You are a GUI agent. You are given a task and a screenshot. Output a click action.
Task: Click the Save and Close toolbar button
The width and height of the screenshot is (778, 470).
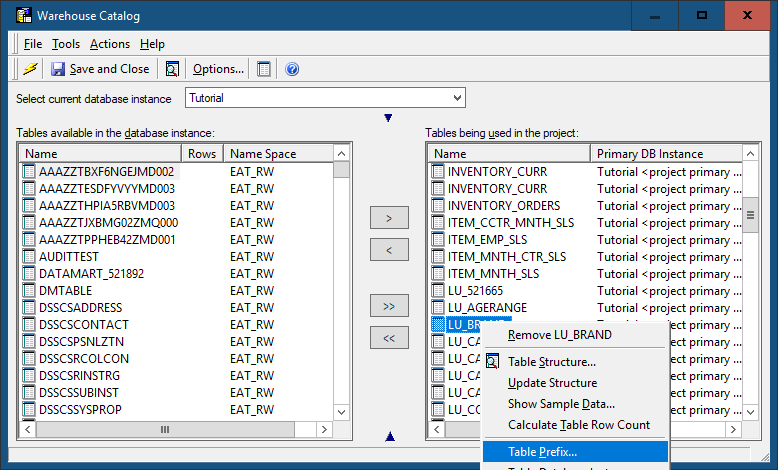(x=100, y=69)
